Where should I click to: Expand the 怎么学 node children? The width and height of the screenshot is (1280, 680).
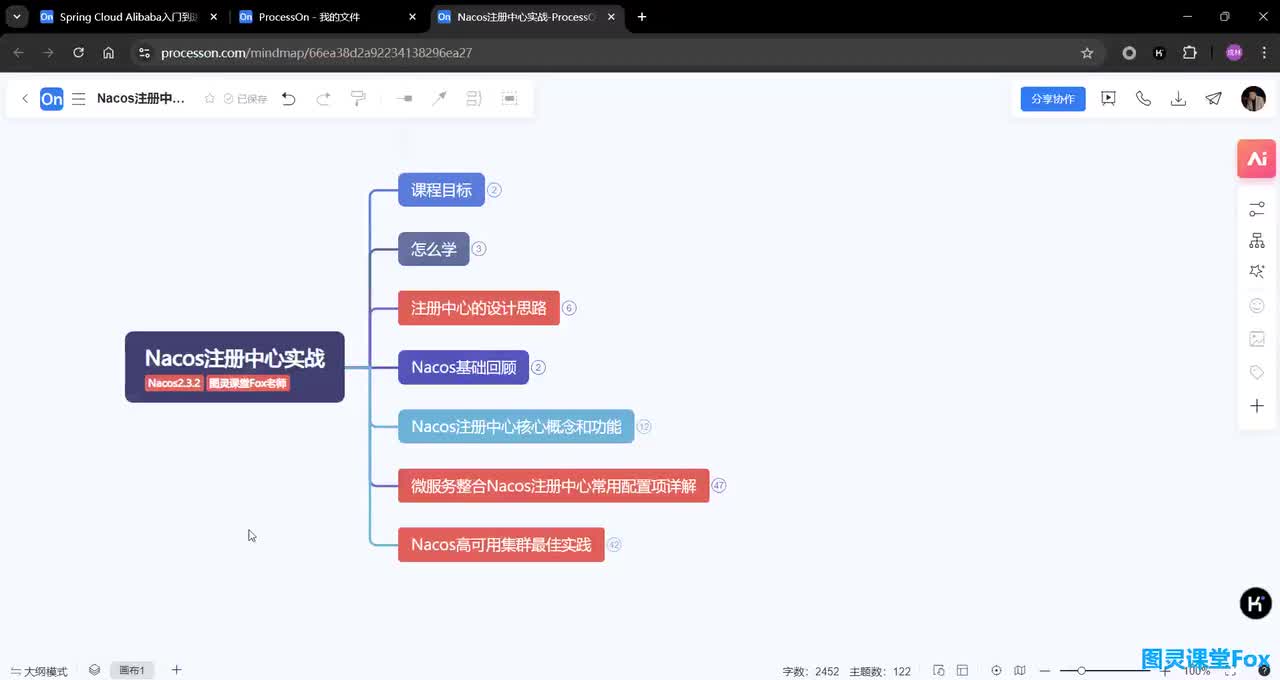point(479,249)
